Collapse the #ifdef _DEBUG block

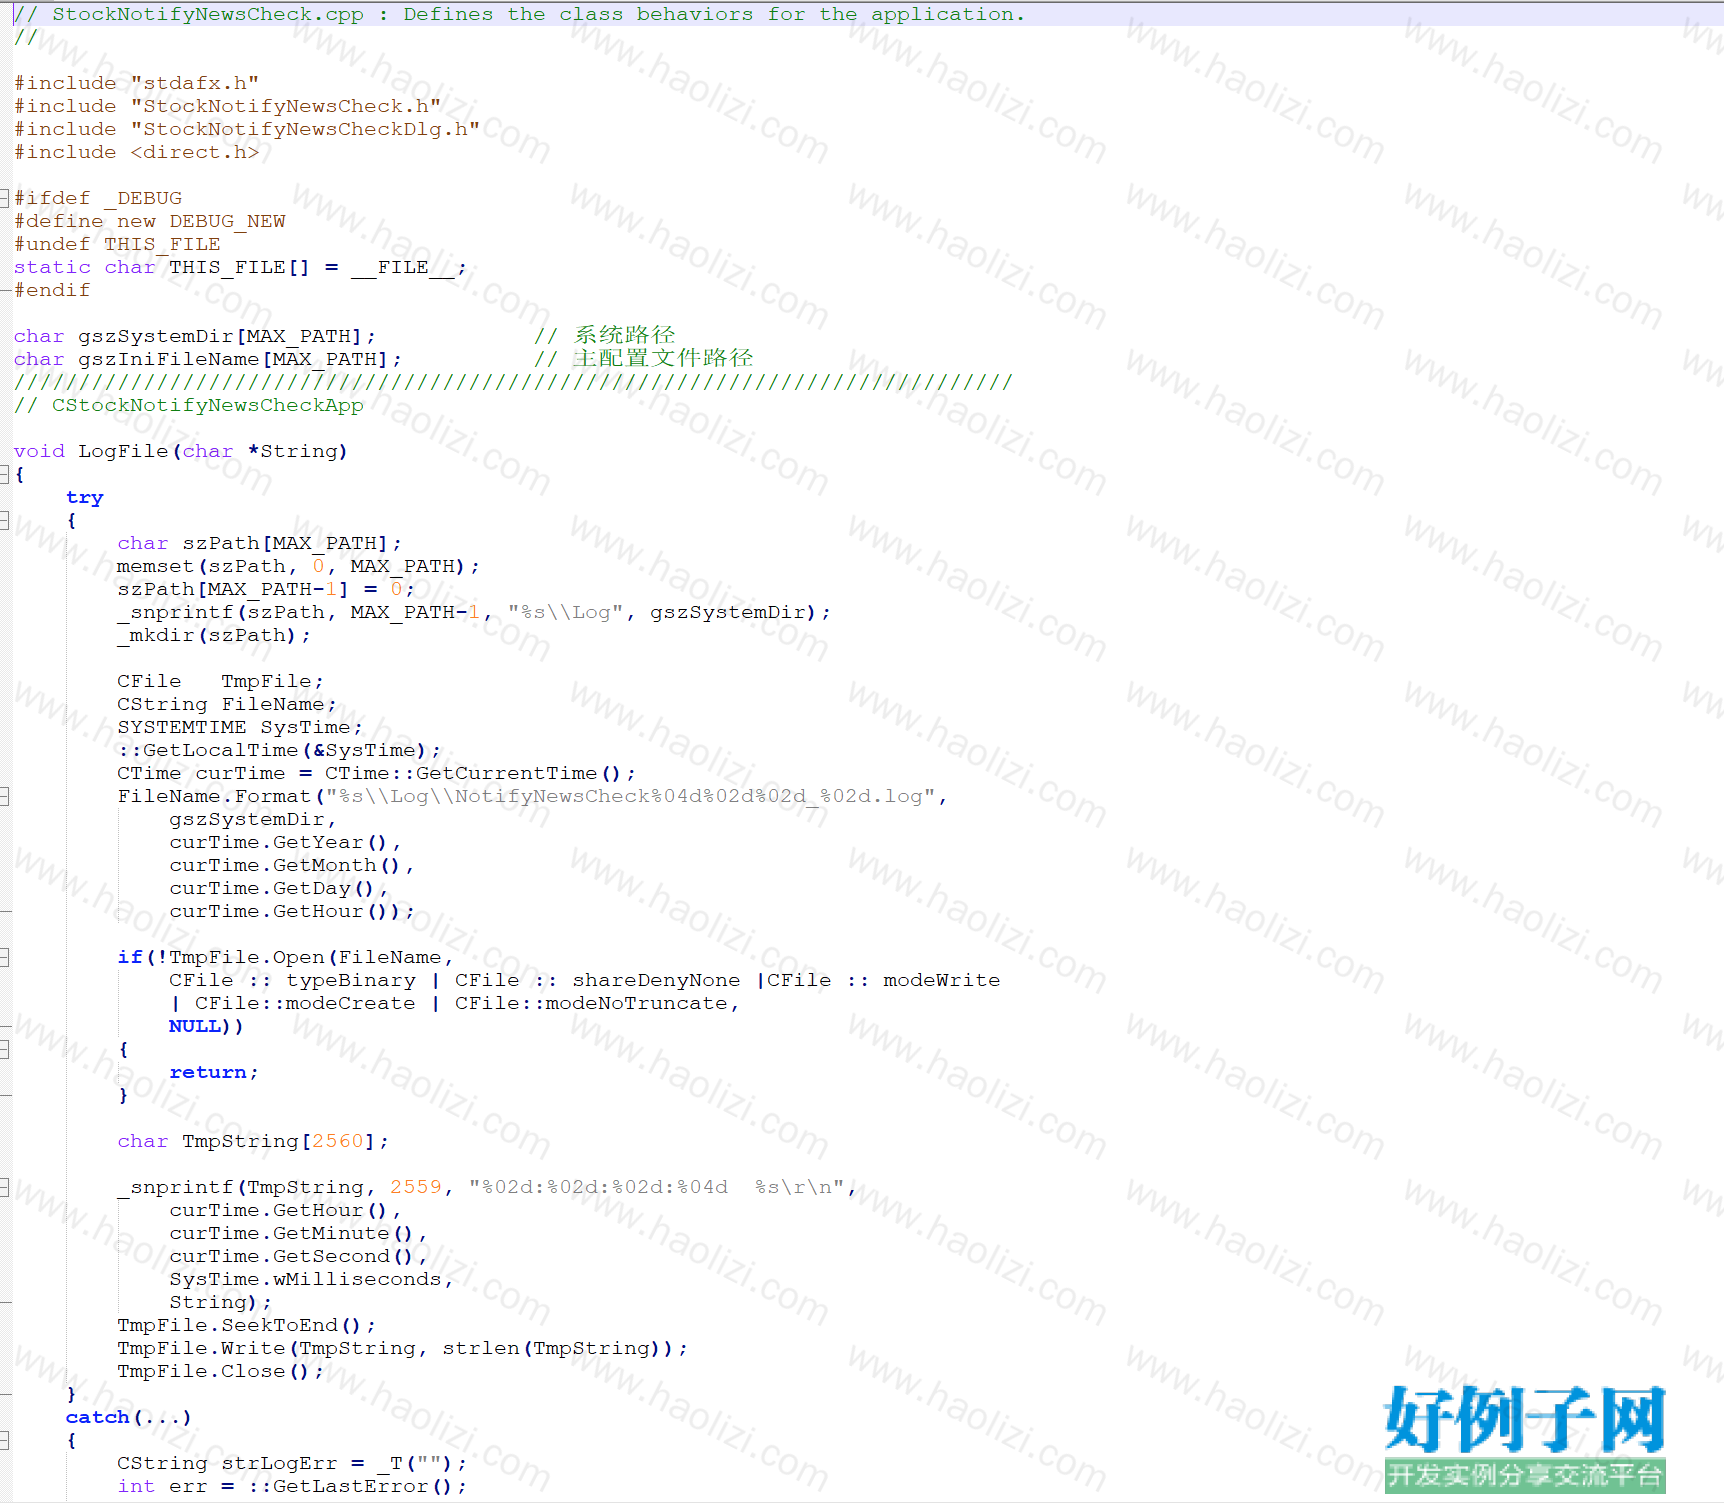click(x=5, y=197)
